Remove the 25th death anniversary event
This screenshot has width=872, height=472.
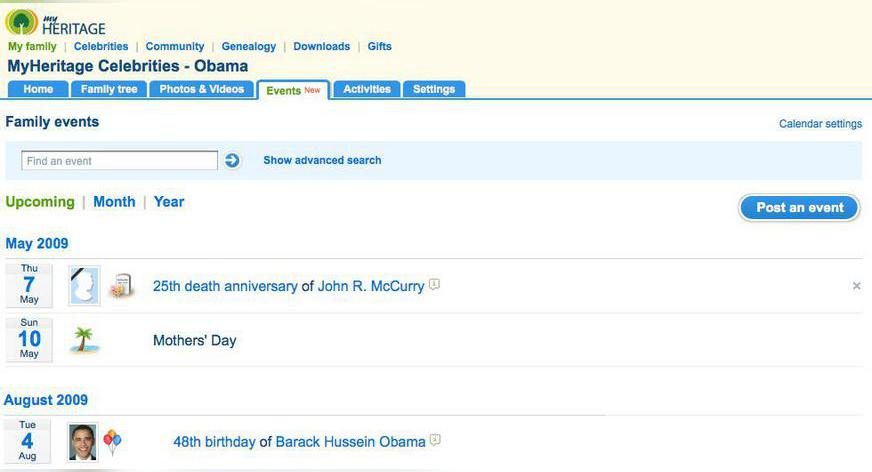tap(856, 286)
